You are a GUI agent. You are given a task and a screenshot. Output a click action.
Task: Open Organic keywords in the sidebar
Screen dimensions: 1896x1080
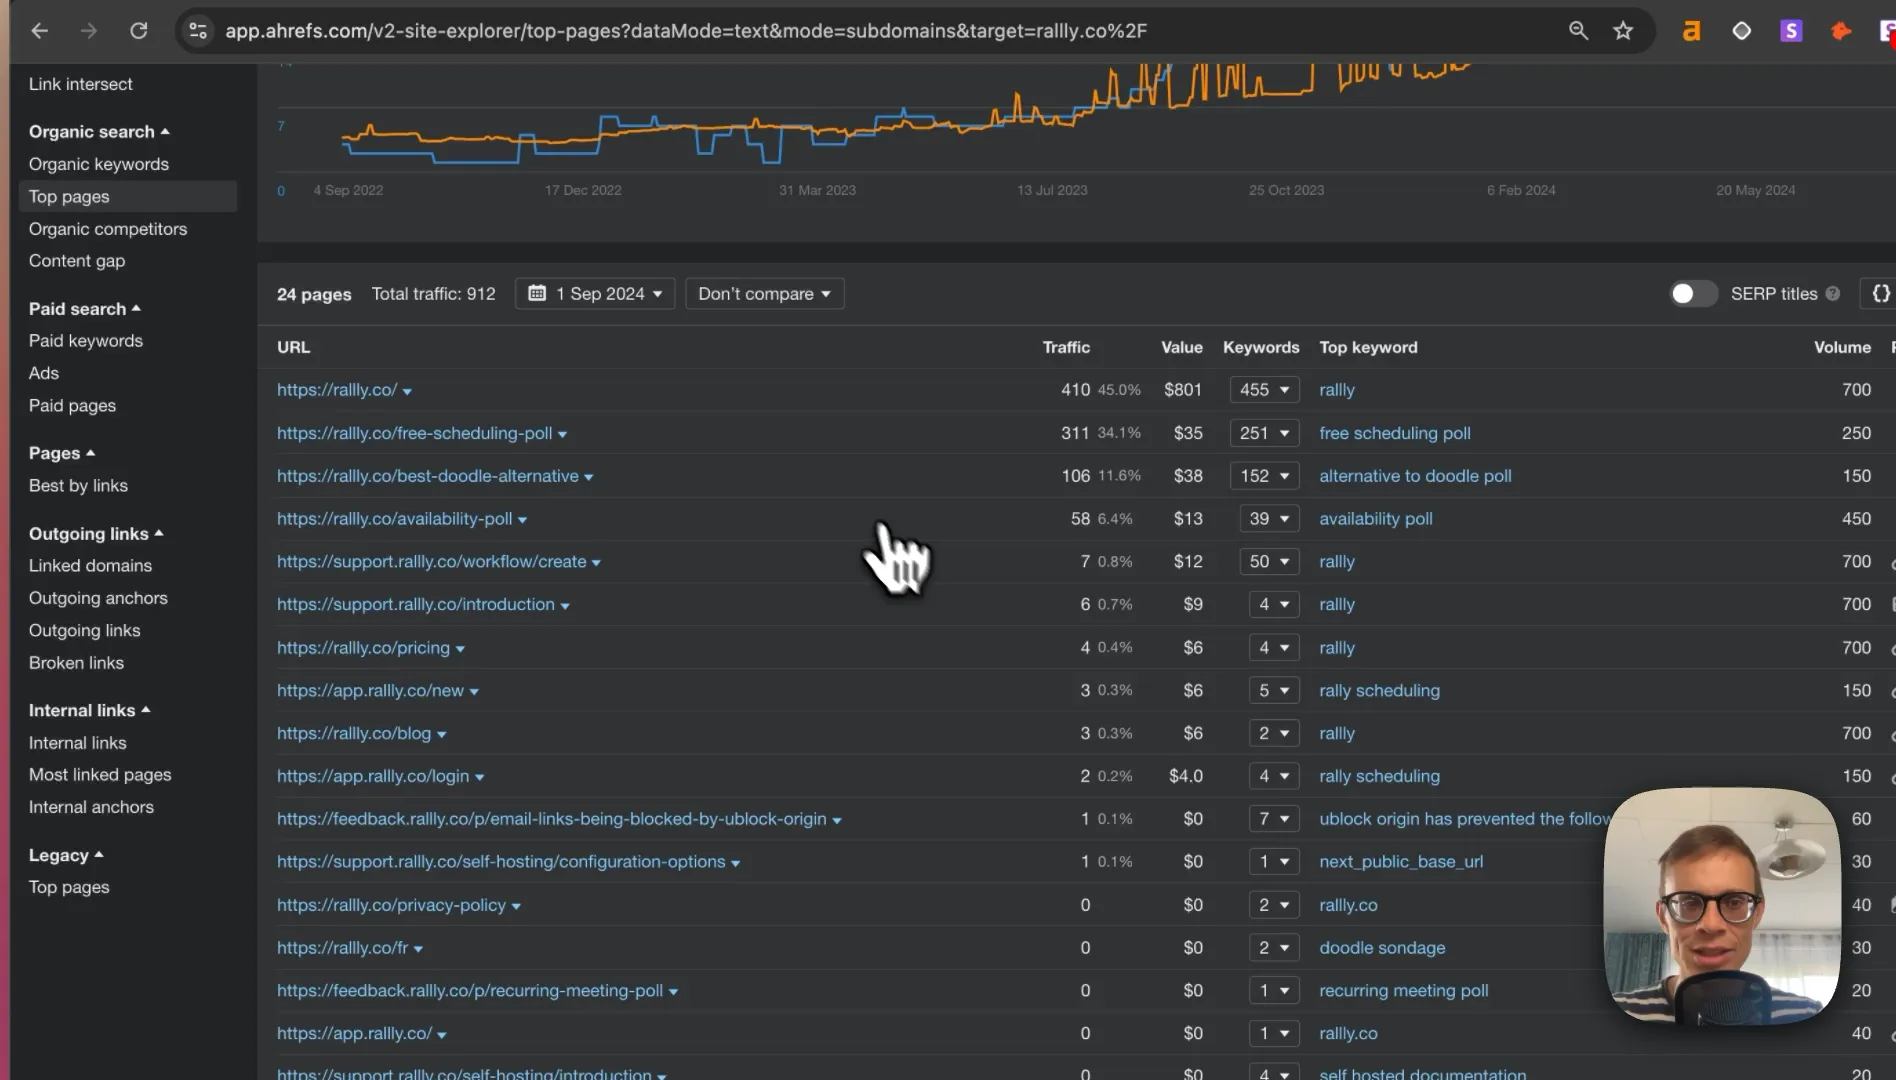pos(99,164)
